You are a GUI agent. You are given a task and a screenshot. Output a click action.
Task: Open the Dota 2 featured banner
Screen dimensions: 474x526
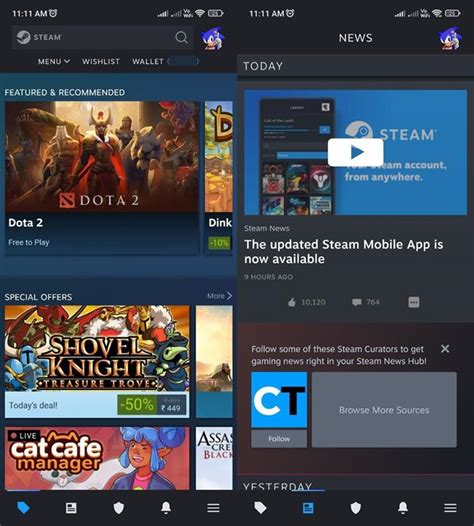click(x=102, y=157)
